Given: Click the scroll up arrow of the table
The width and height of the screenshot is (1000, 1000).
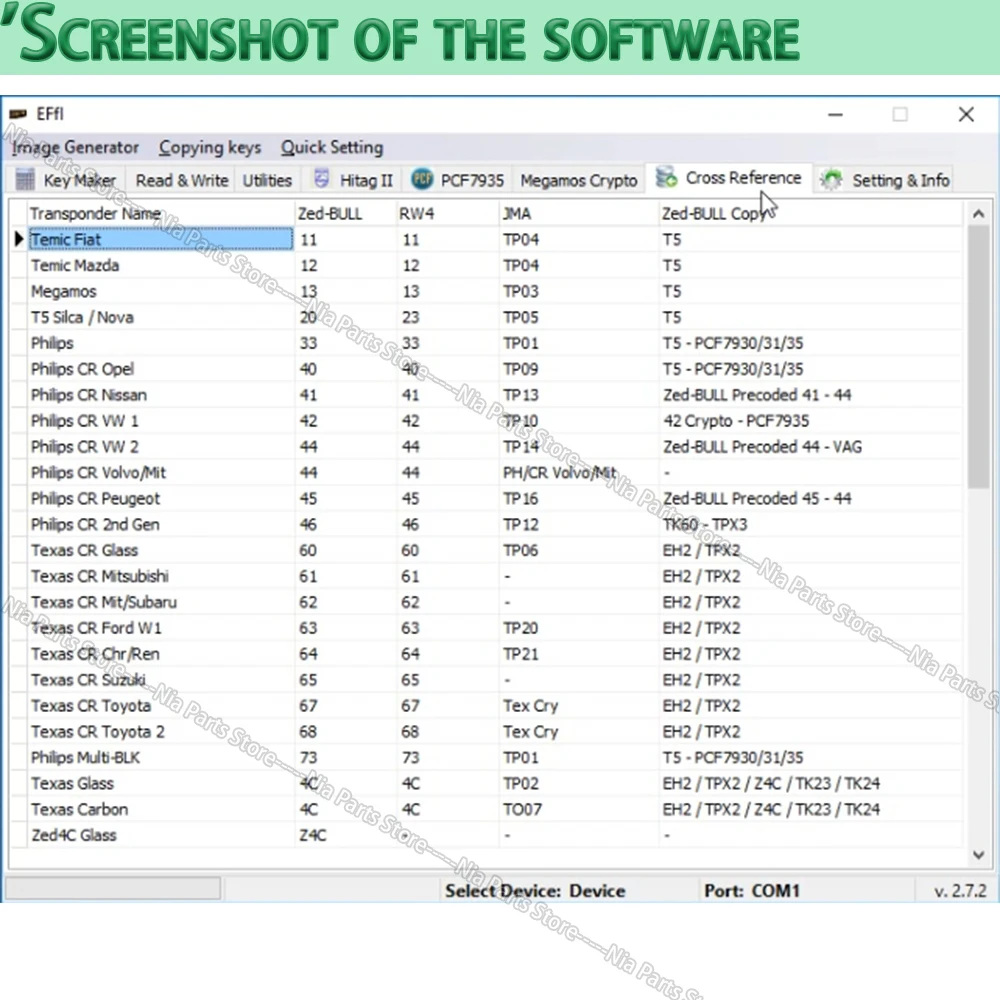Looking at the screenshot, I should 978,214.
